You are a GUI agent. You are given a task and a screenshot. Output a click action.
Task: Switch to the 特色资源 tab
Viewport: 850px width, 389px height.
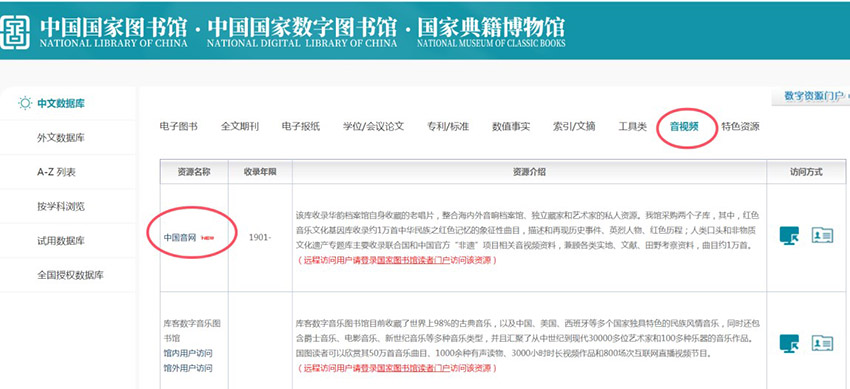point(740,126)
